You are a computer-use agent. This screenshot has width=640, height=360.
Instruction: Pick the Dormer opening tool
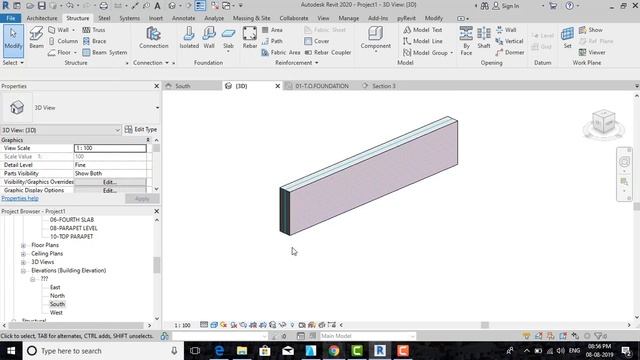tap(510, 53)
